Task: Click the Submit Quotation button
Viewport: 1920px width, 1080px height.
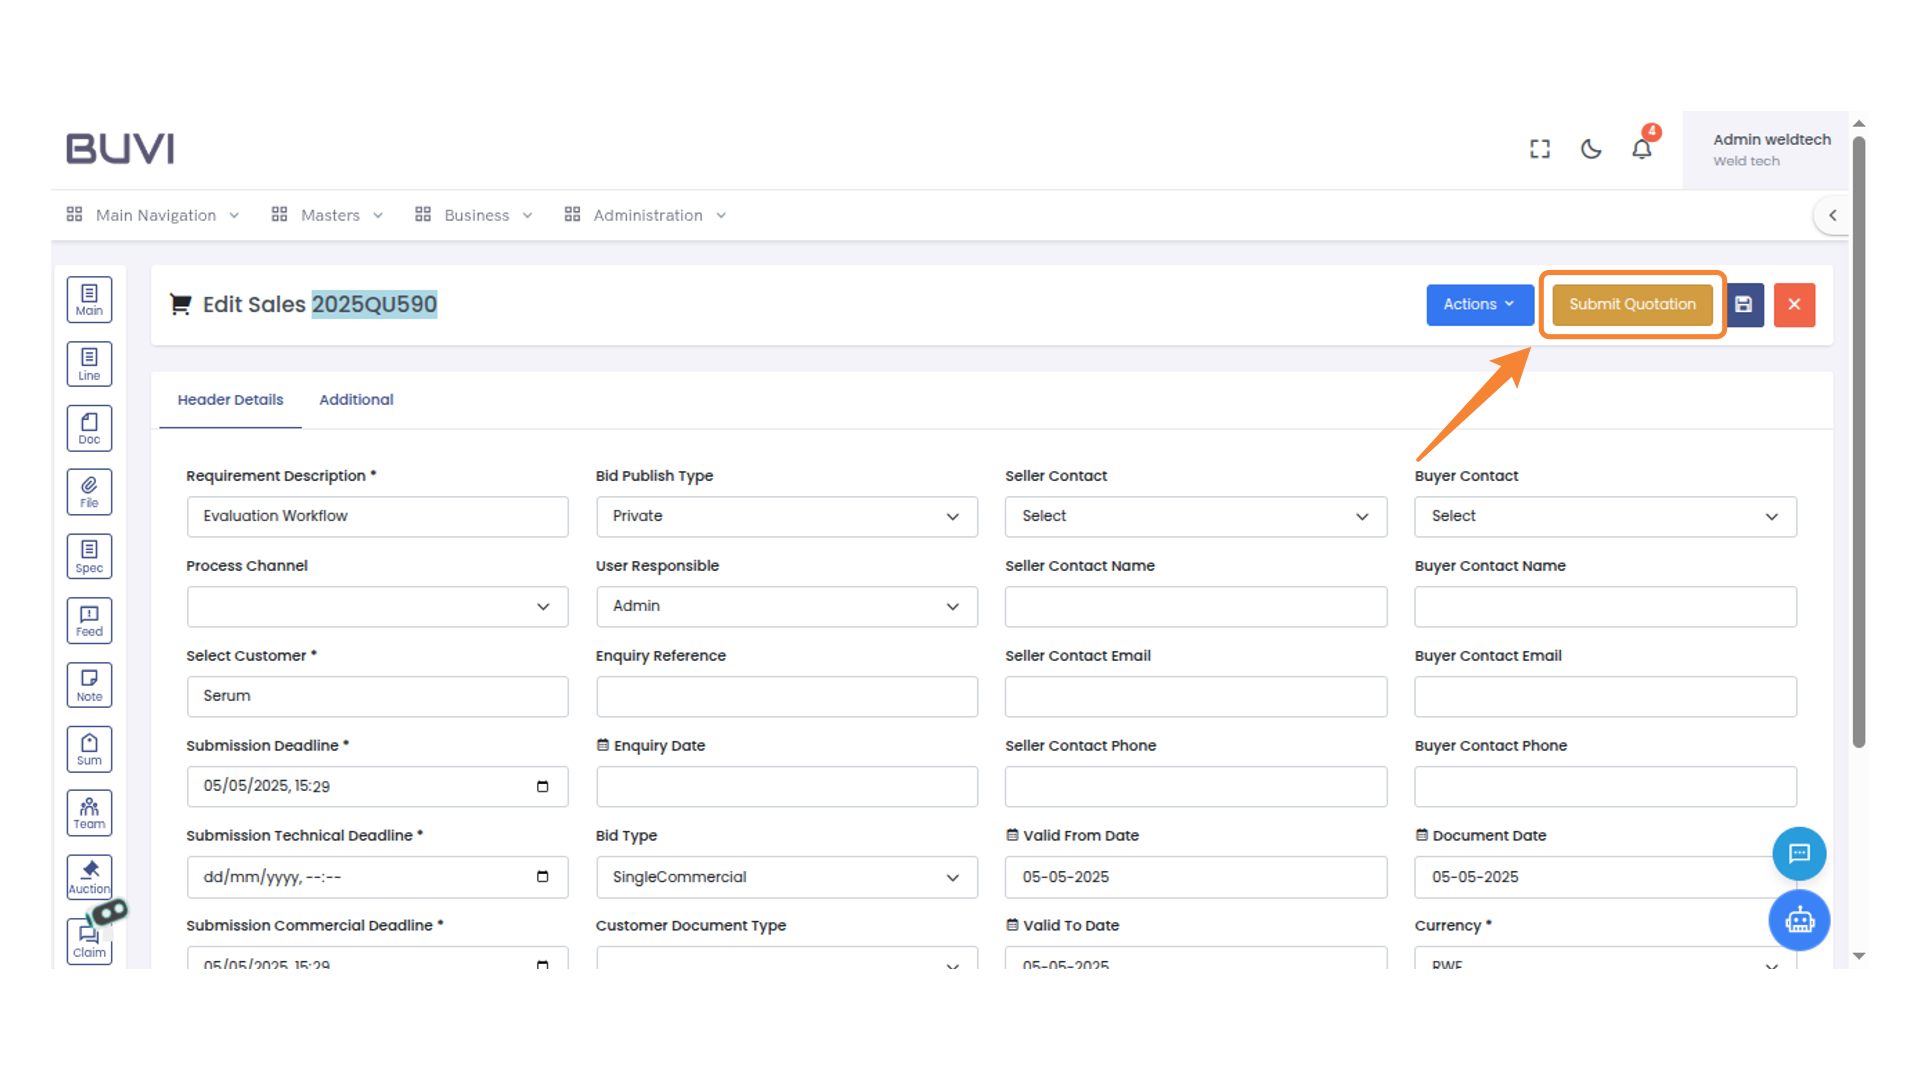Action: tap(1632, 304)
